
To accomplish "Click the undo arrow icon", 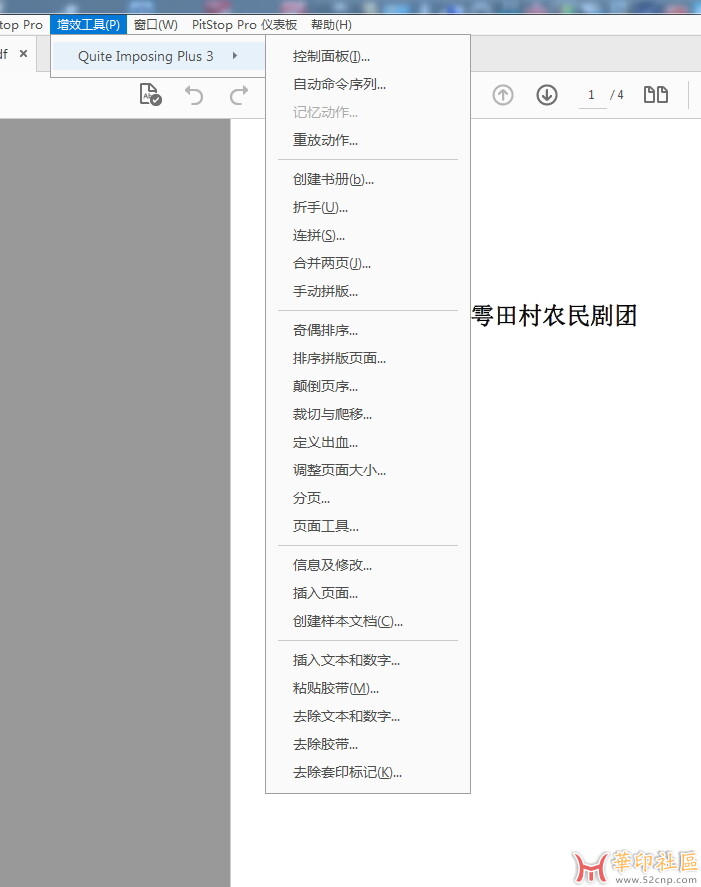I will pyautogui.click(x=194, y=95).
